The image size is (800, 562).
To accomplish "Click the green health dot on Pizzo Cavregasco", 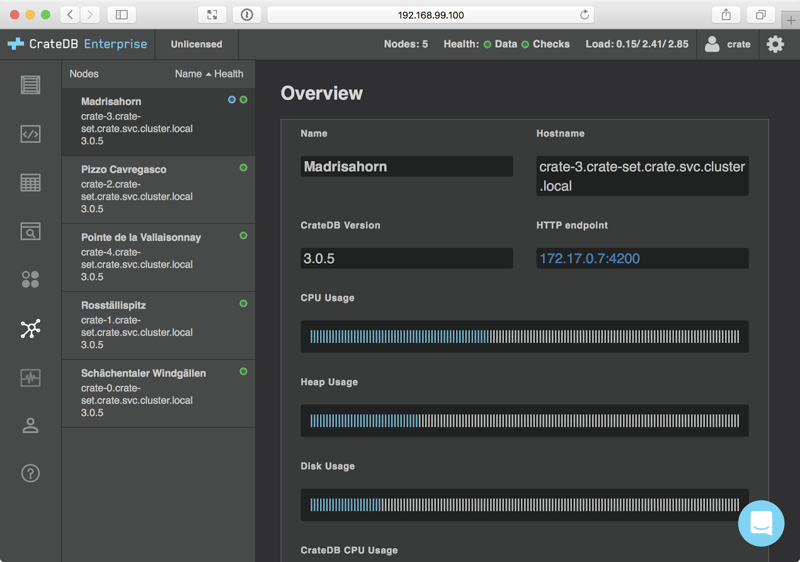I will pos(243,168).
